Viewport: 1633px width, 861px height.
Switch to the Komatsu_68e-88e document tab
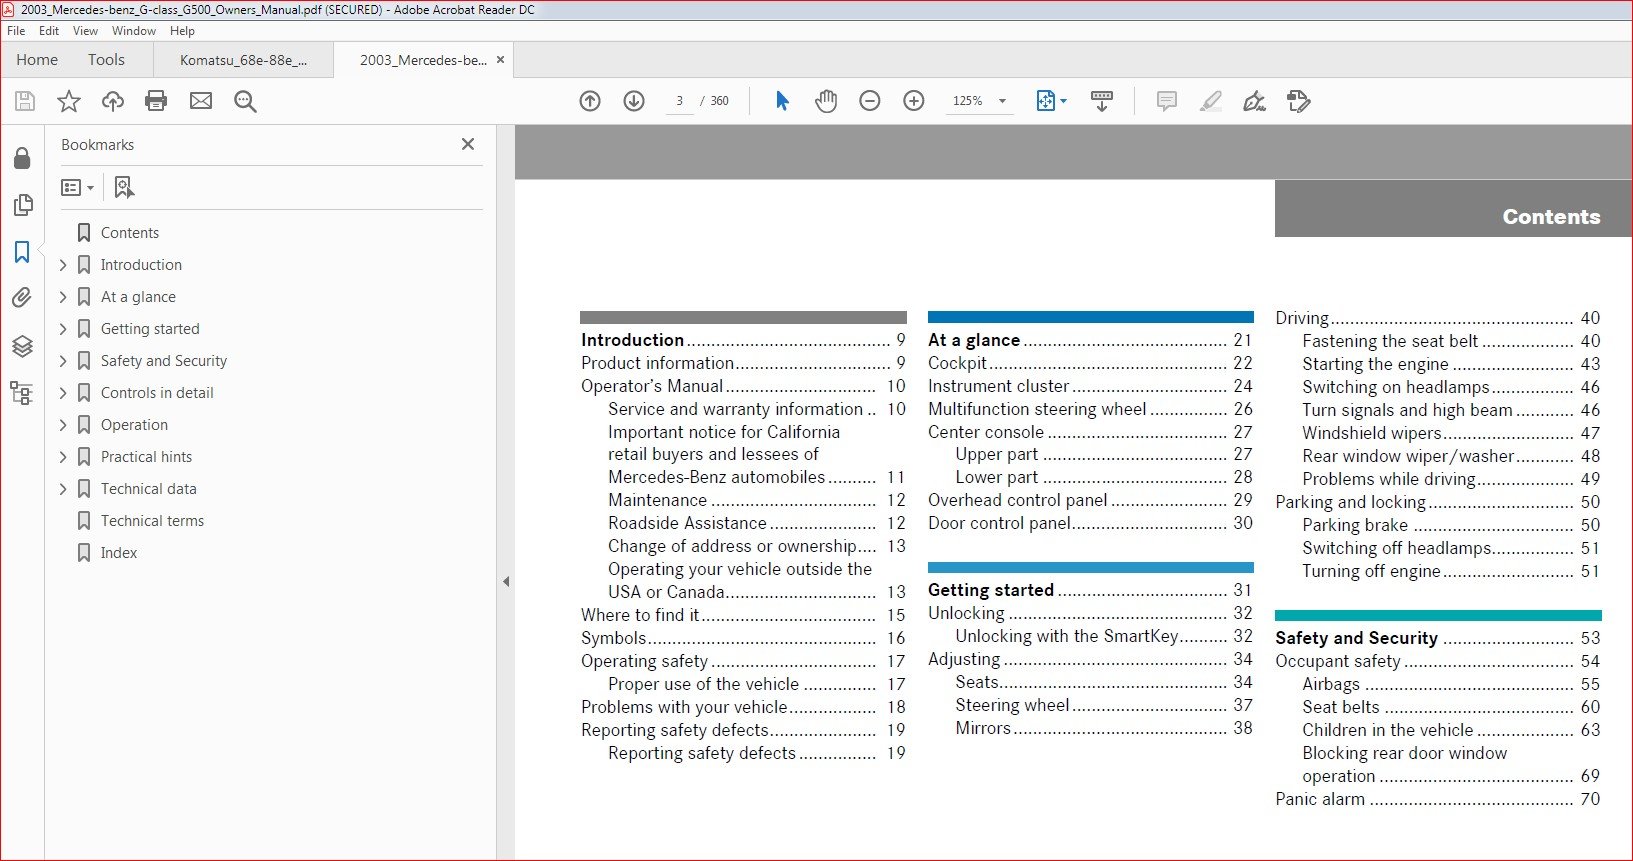click(243, 60)
